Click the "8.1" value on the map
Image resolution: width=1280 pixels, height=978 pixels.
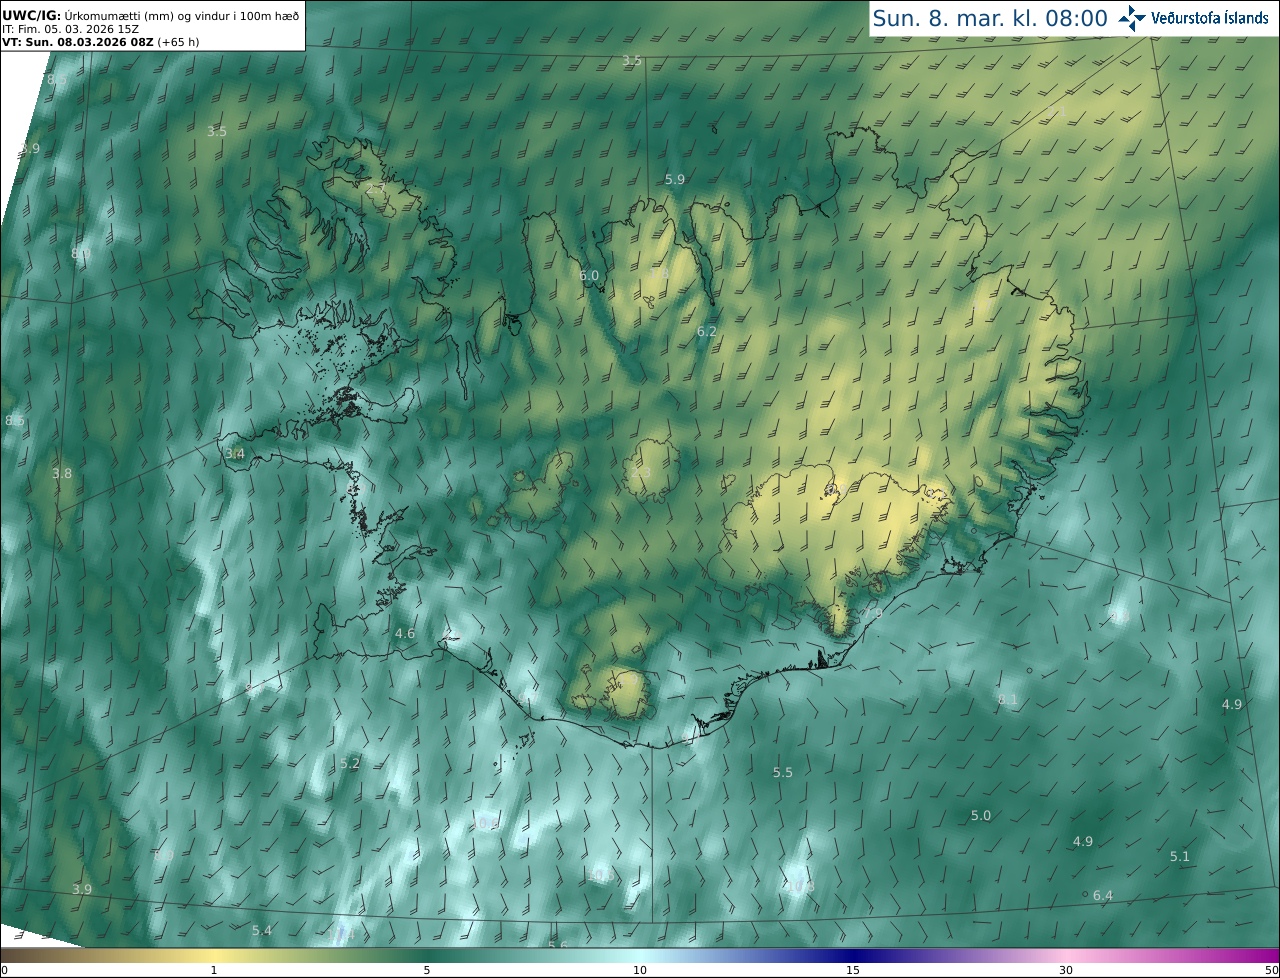tap(1008, 700)
